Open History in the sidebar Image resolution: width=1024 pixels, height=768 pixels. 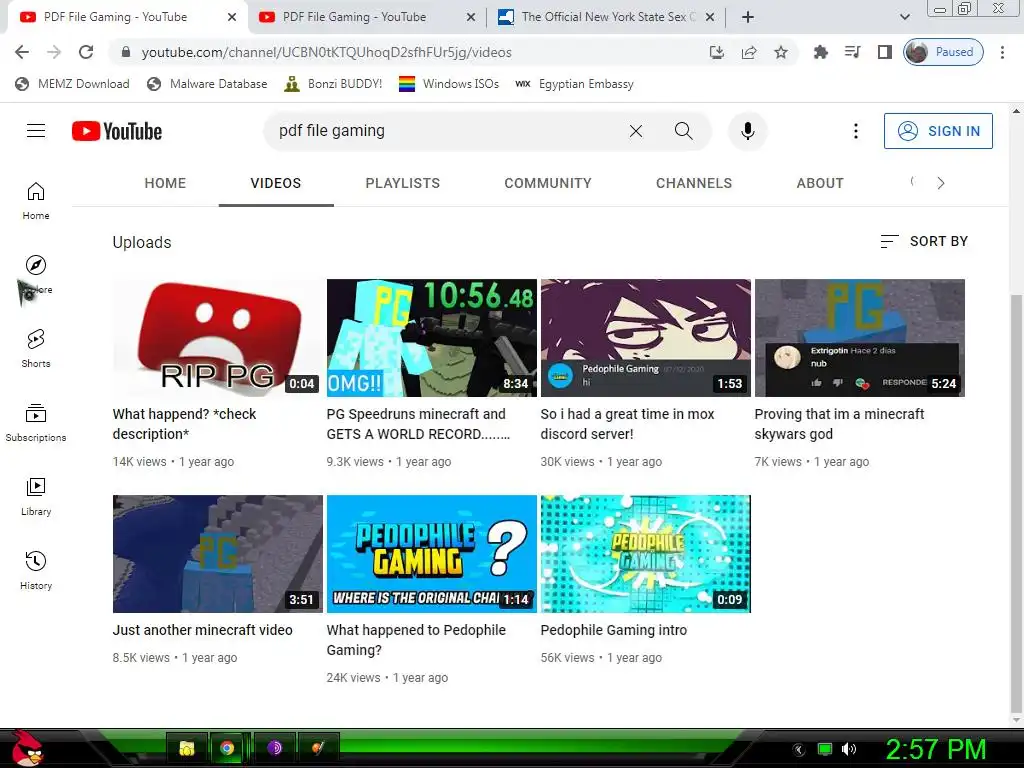tap(36, 571)
